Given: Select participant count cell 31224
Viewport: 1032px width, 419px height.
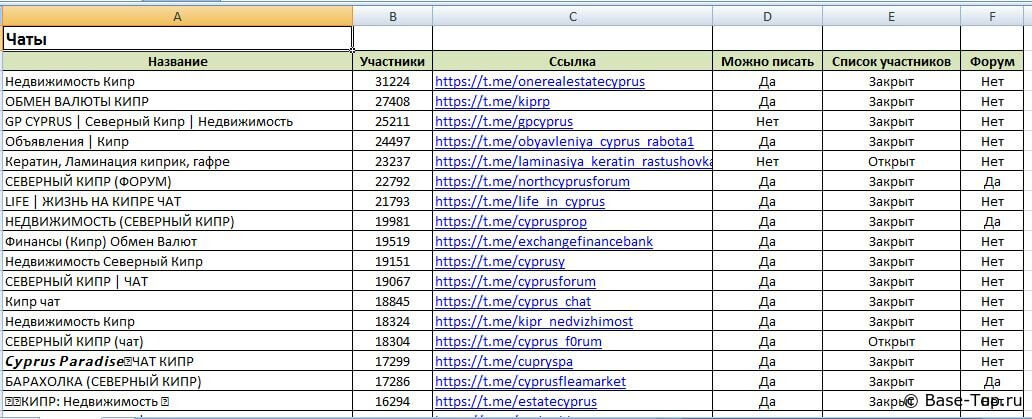Looking at the screenshot, I should [392, 82].
